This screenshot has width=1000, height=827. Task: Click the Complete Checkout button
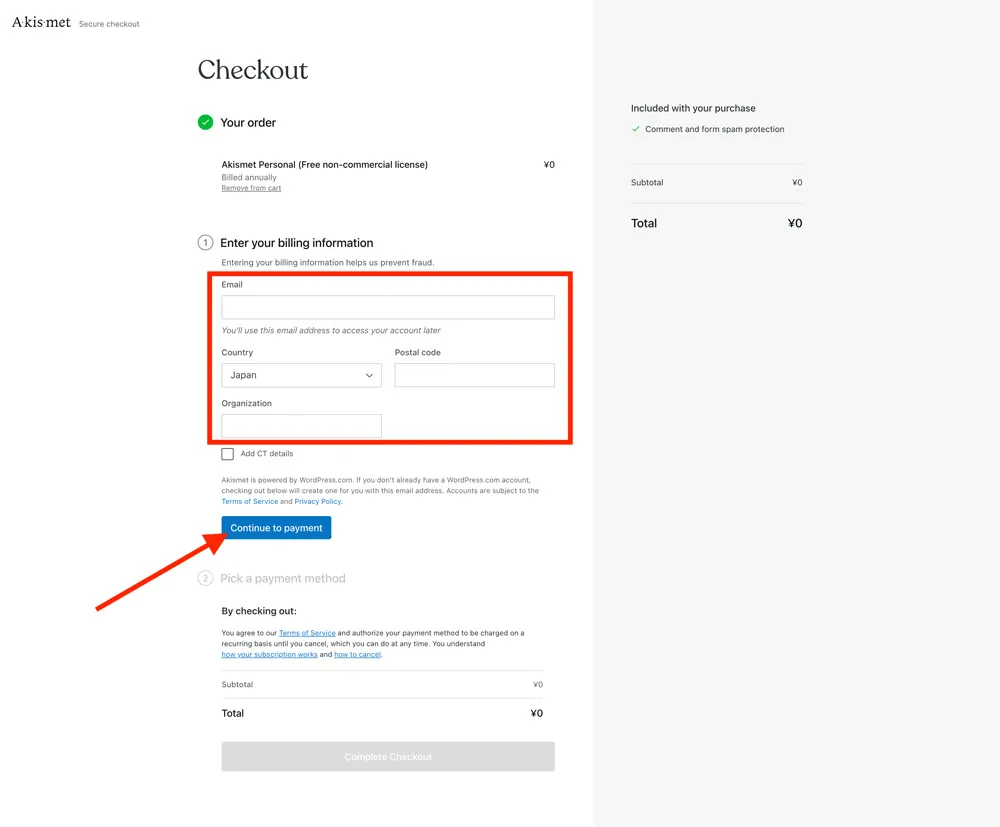pos(388,757)
